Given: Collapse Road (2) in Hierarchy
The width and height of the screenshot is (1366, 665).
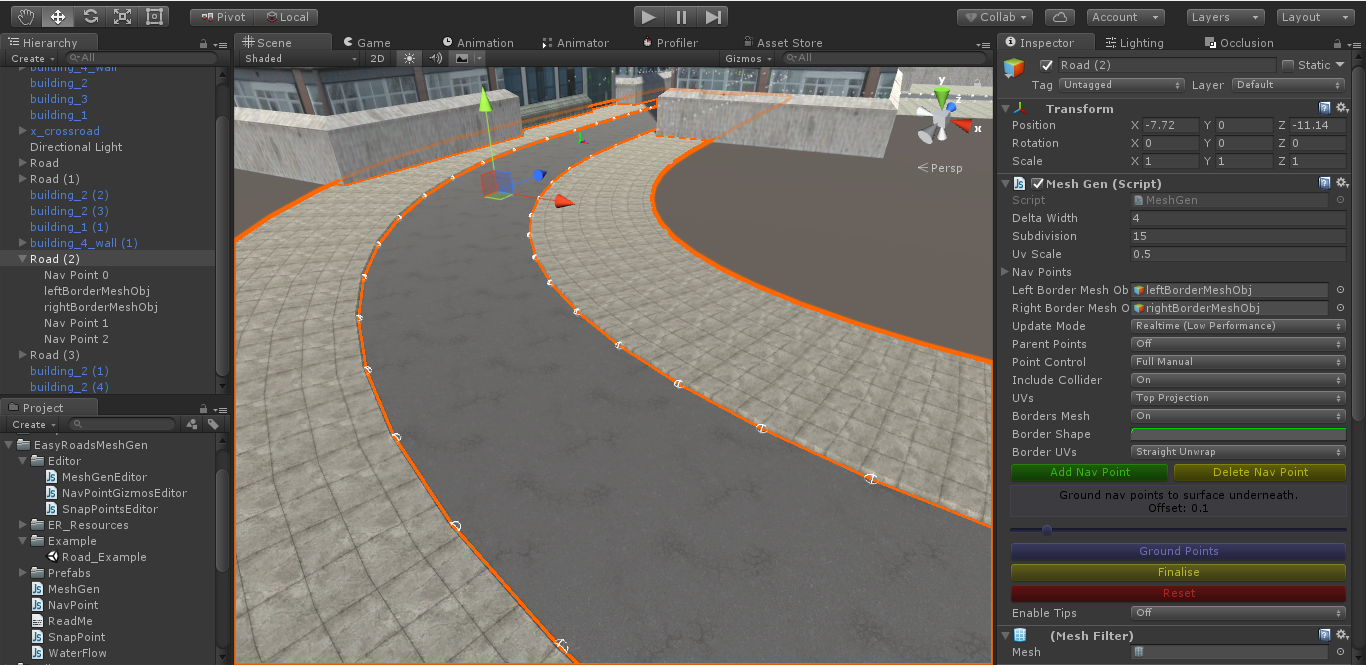Looking at the screenshot, I should coord(22,259).
